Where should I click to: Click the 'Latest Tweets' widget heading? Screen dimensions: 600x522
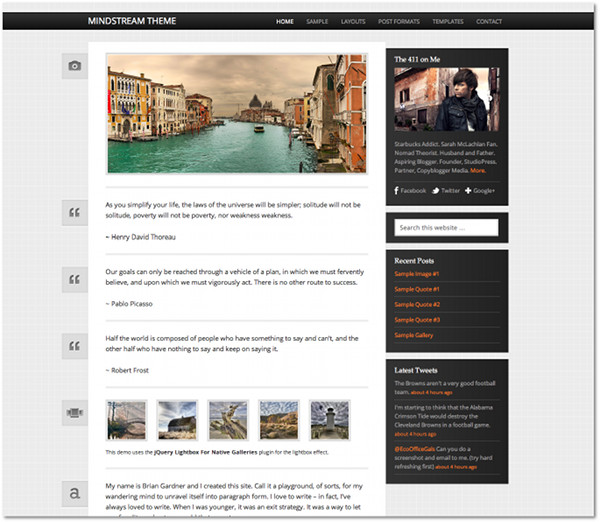click(x=416, y=370)
